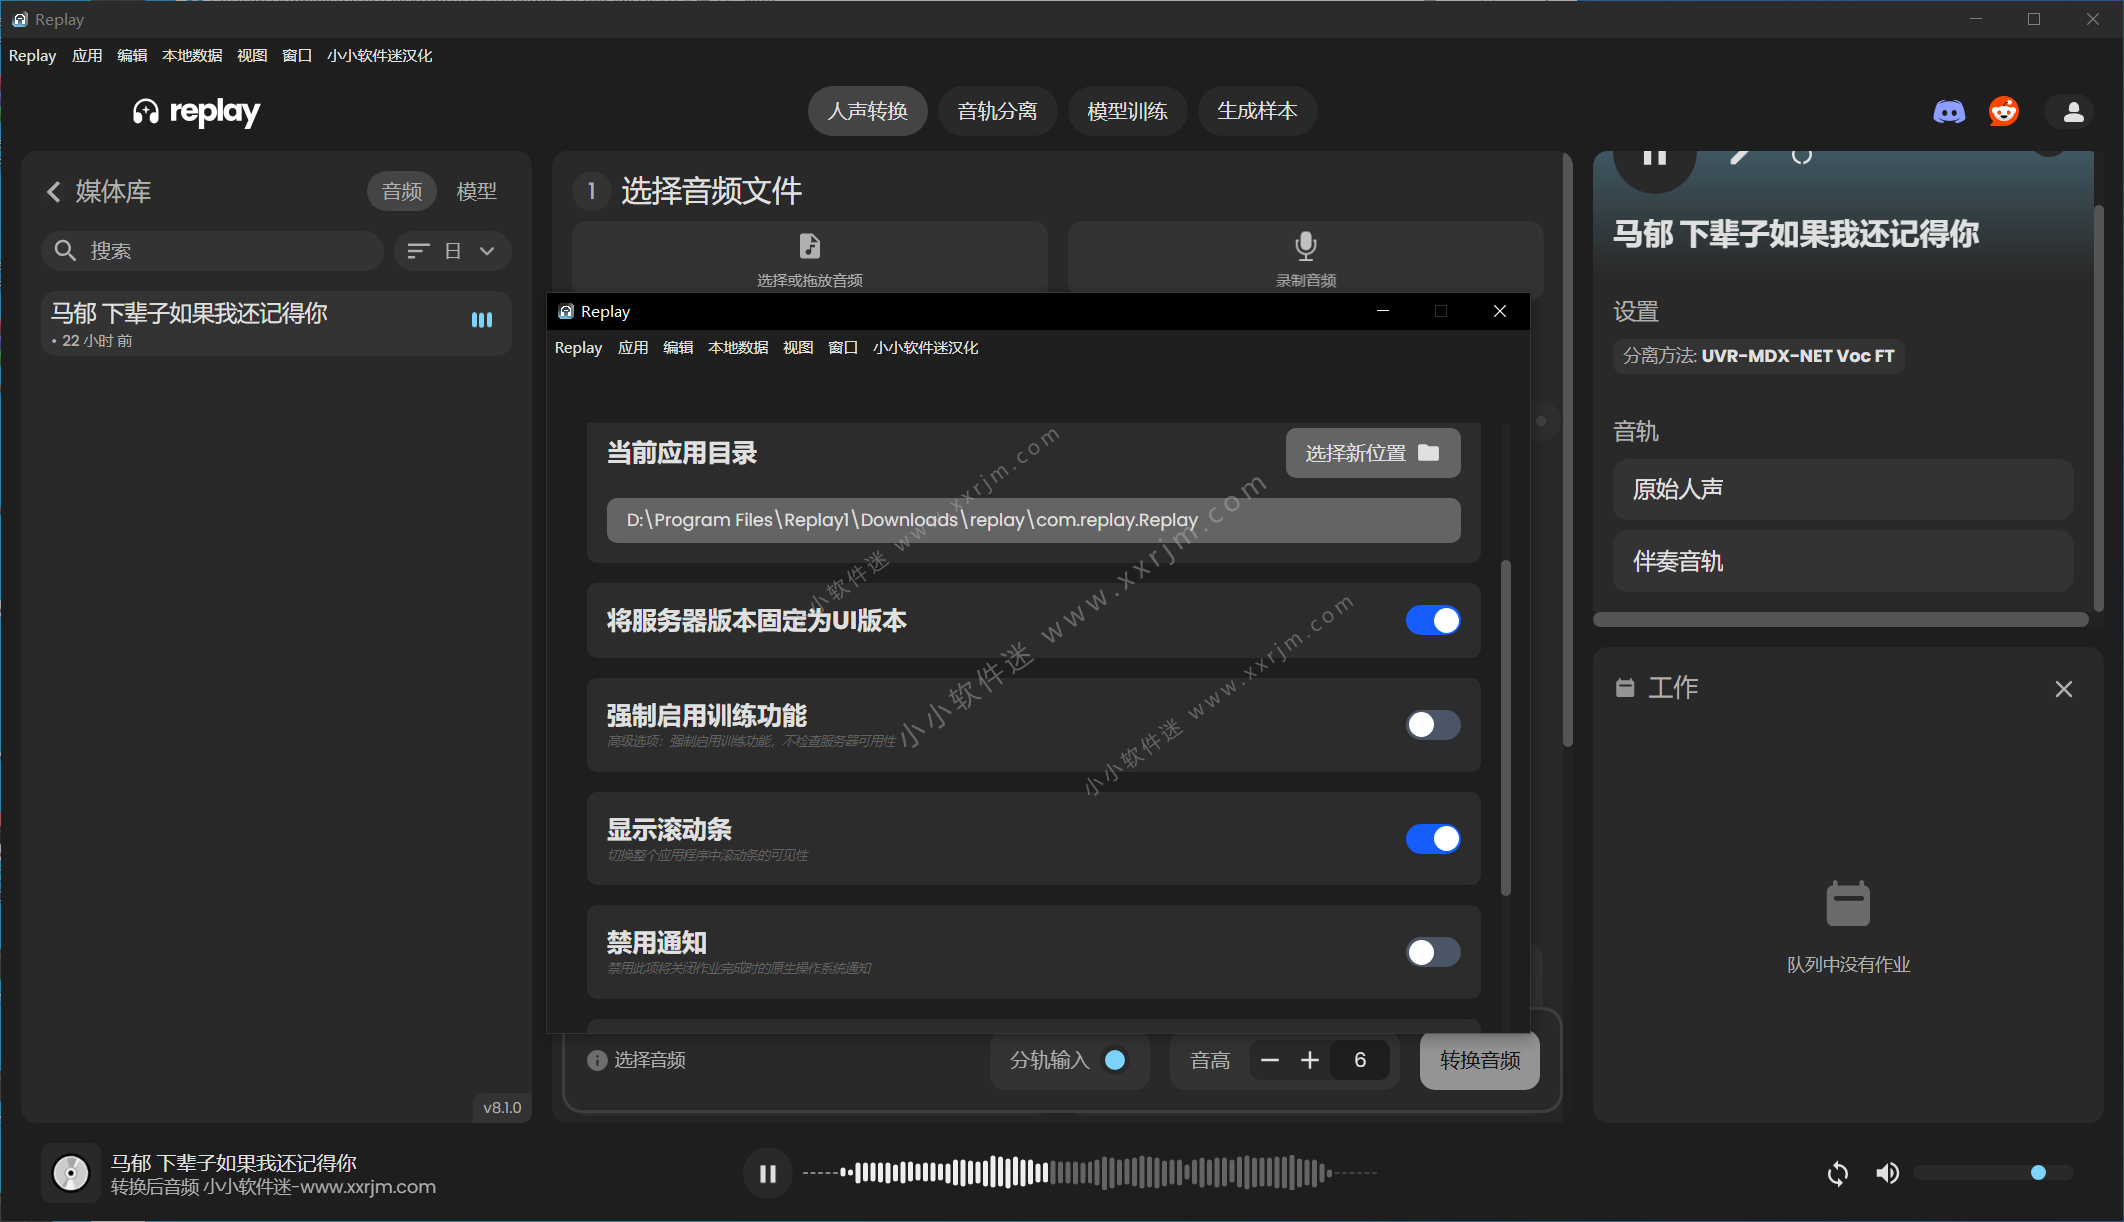Click the settings window vertical scrollbar
Viewport: 2124px width, 1222px height.
point(1505,728)
